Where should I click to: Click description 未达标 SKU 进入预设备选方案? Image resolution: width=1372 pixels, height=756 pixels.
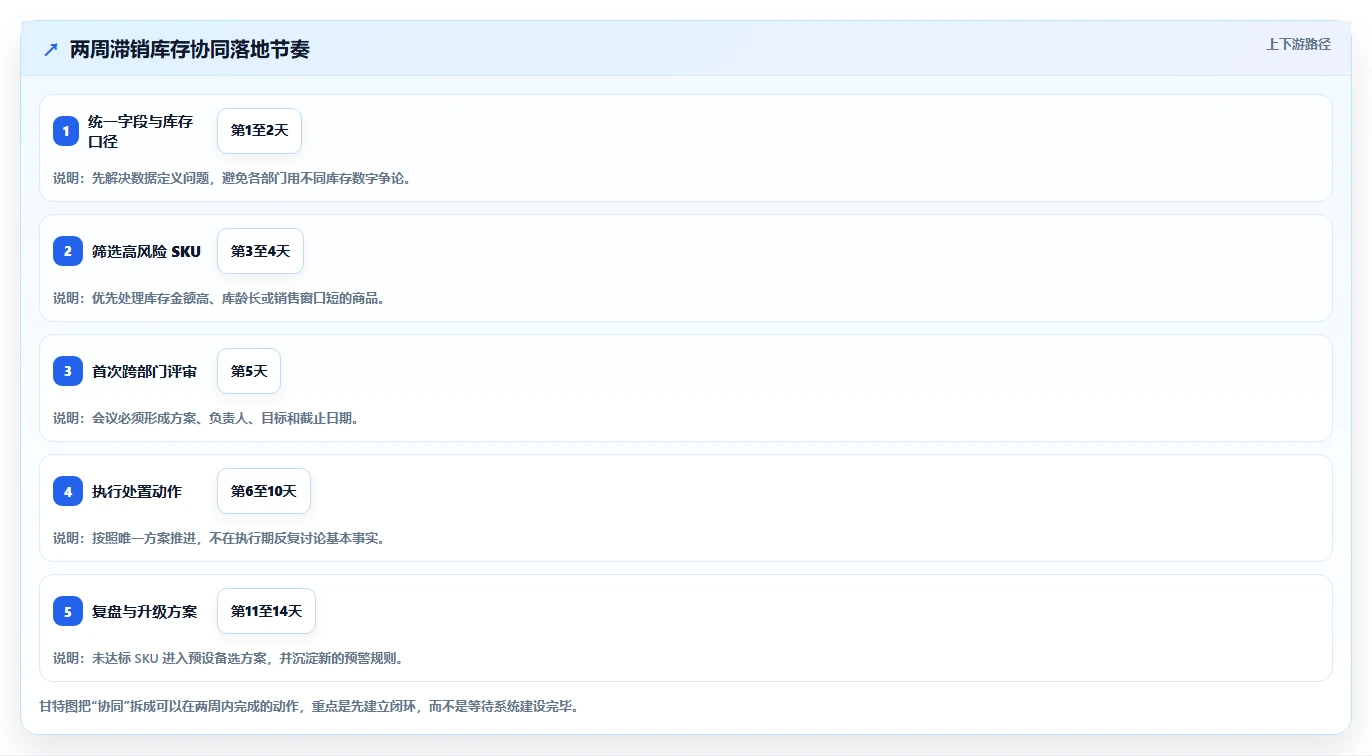pos(228,658)
